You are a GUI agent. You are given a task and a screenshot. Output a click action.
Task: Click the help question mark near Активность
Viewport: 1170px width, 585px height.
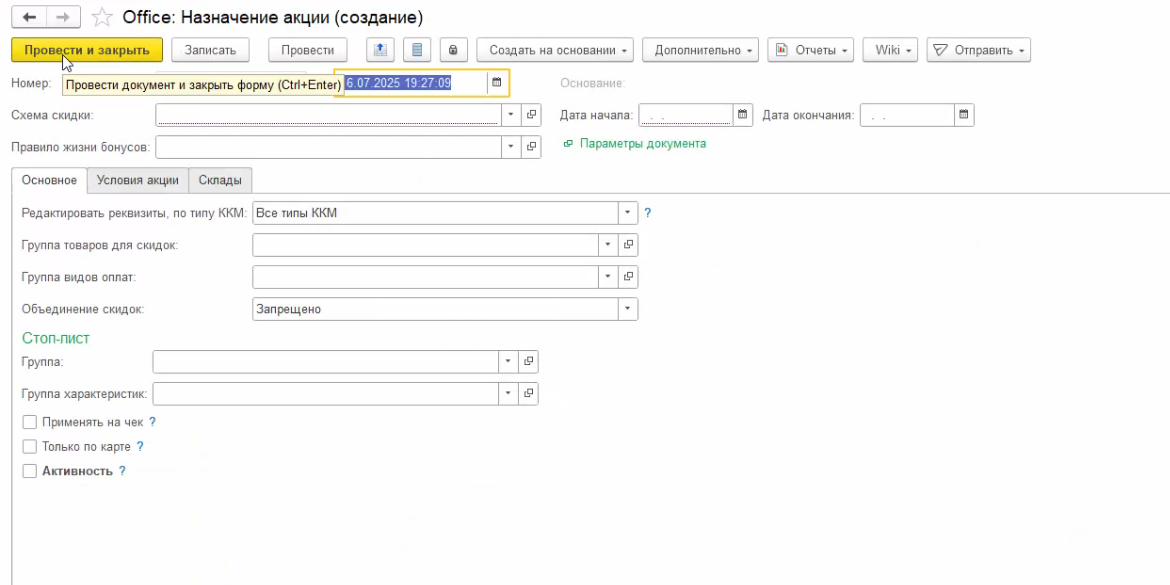click(x=122, y=471)
